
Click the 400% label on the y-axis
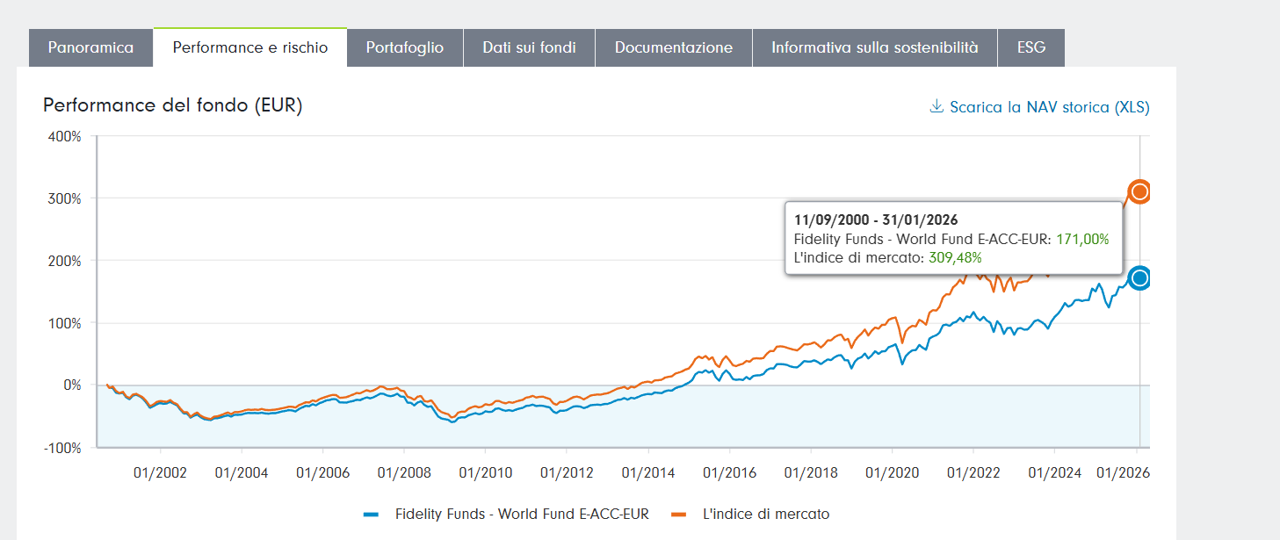[64, 136]
